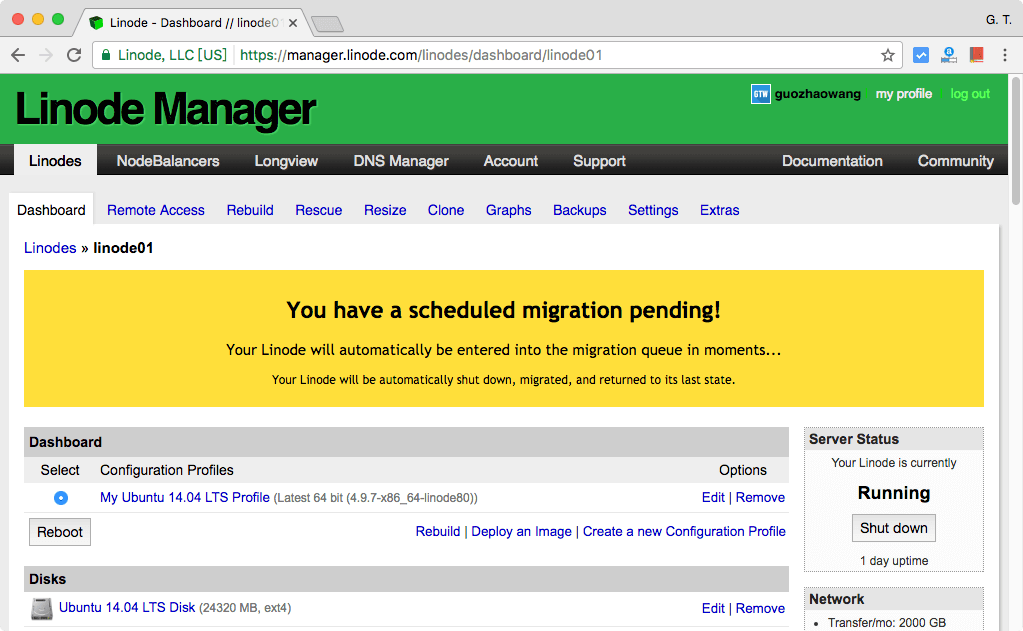Click the green padlock site info icon

(x=107, y=55)
